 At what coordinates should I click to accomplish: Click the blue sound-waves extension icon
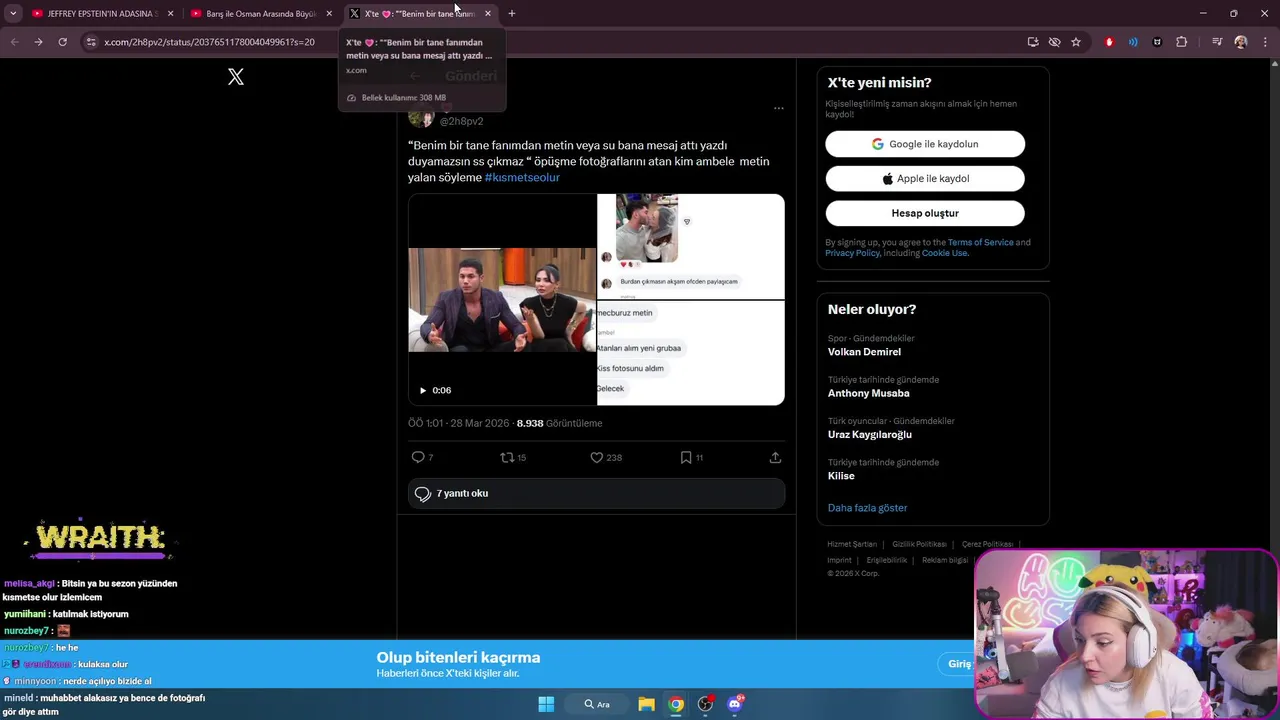point(1133,42)
